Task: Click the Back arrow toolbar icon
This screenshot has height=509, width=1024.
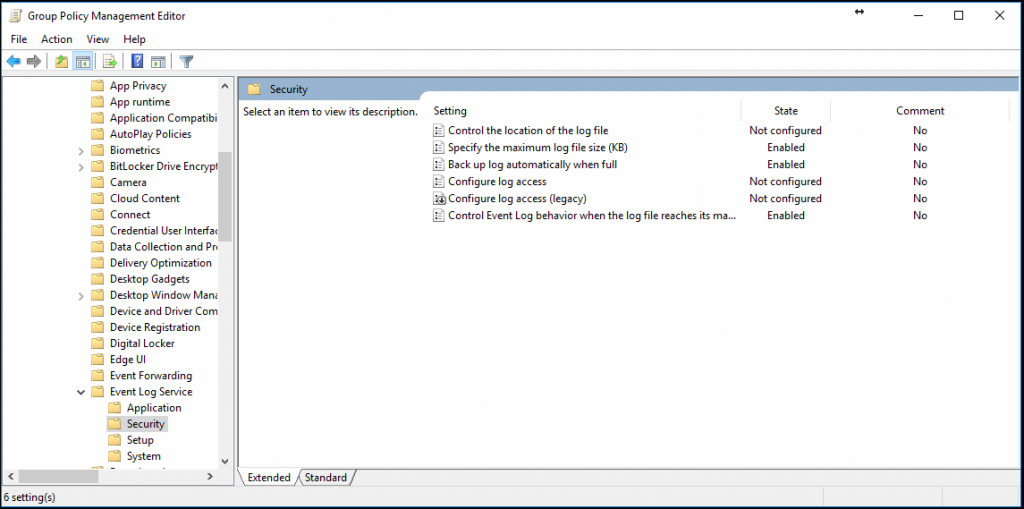Action: (14, 61)
